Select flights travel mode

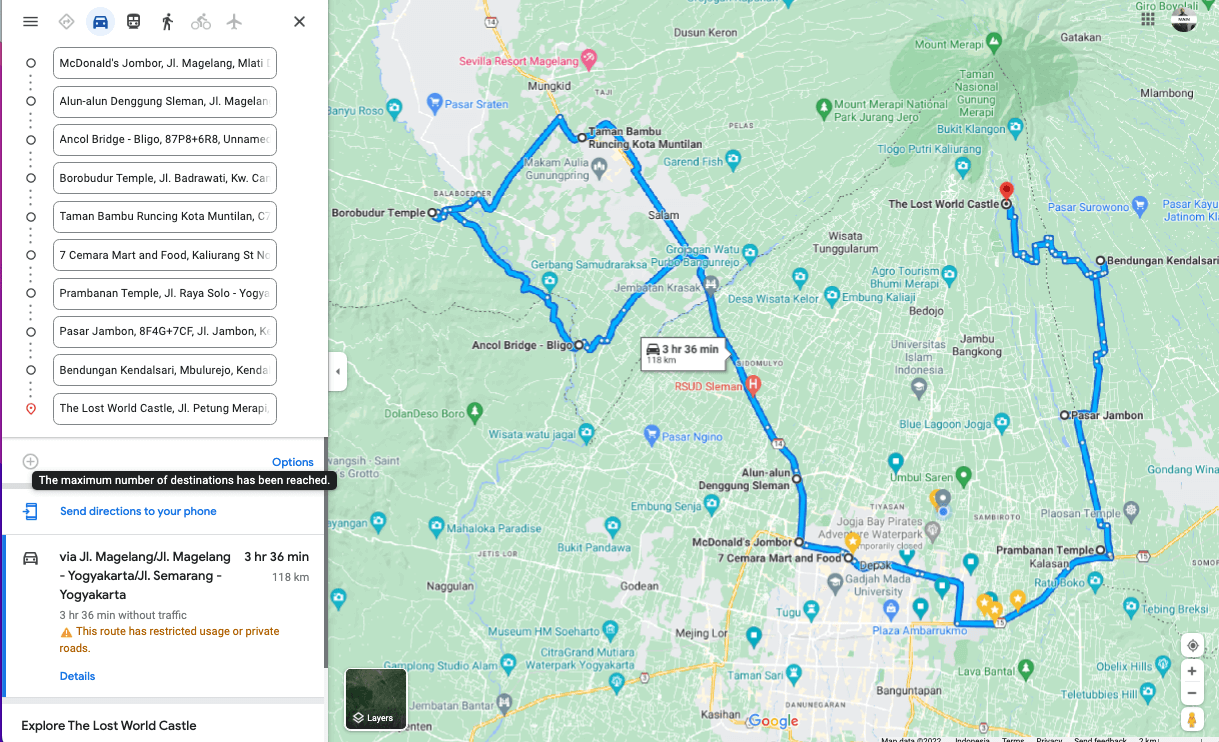(x=234, y=22)
